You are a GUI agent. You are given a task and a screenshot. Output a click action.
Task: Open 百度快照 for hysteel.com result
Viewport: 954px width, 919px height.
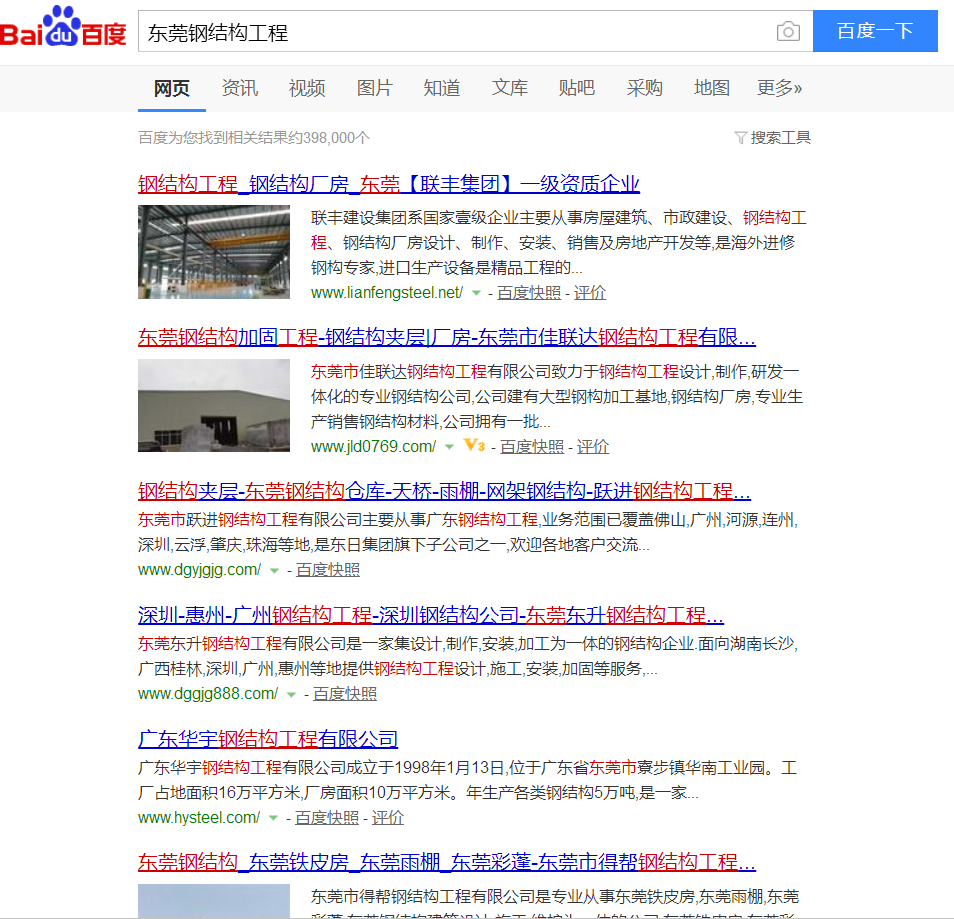click(x=327, y=818)
